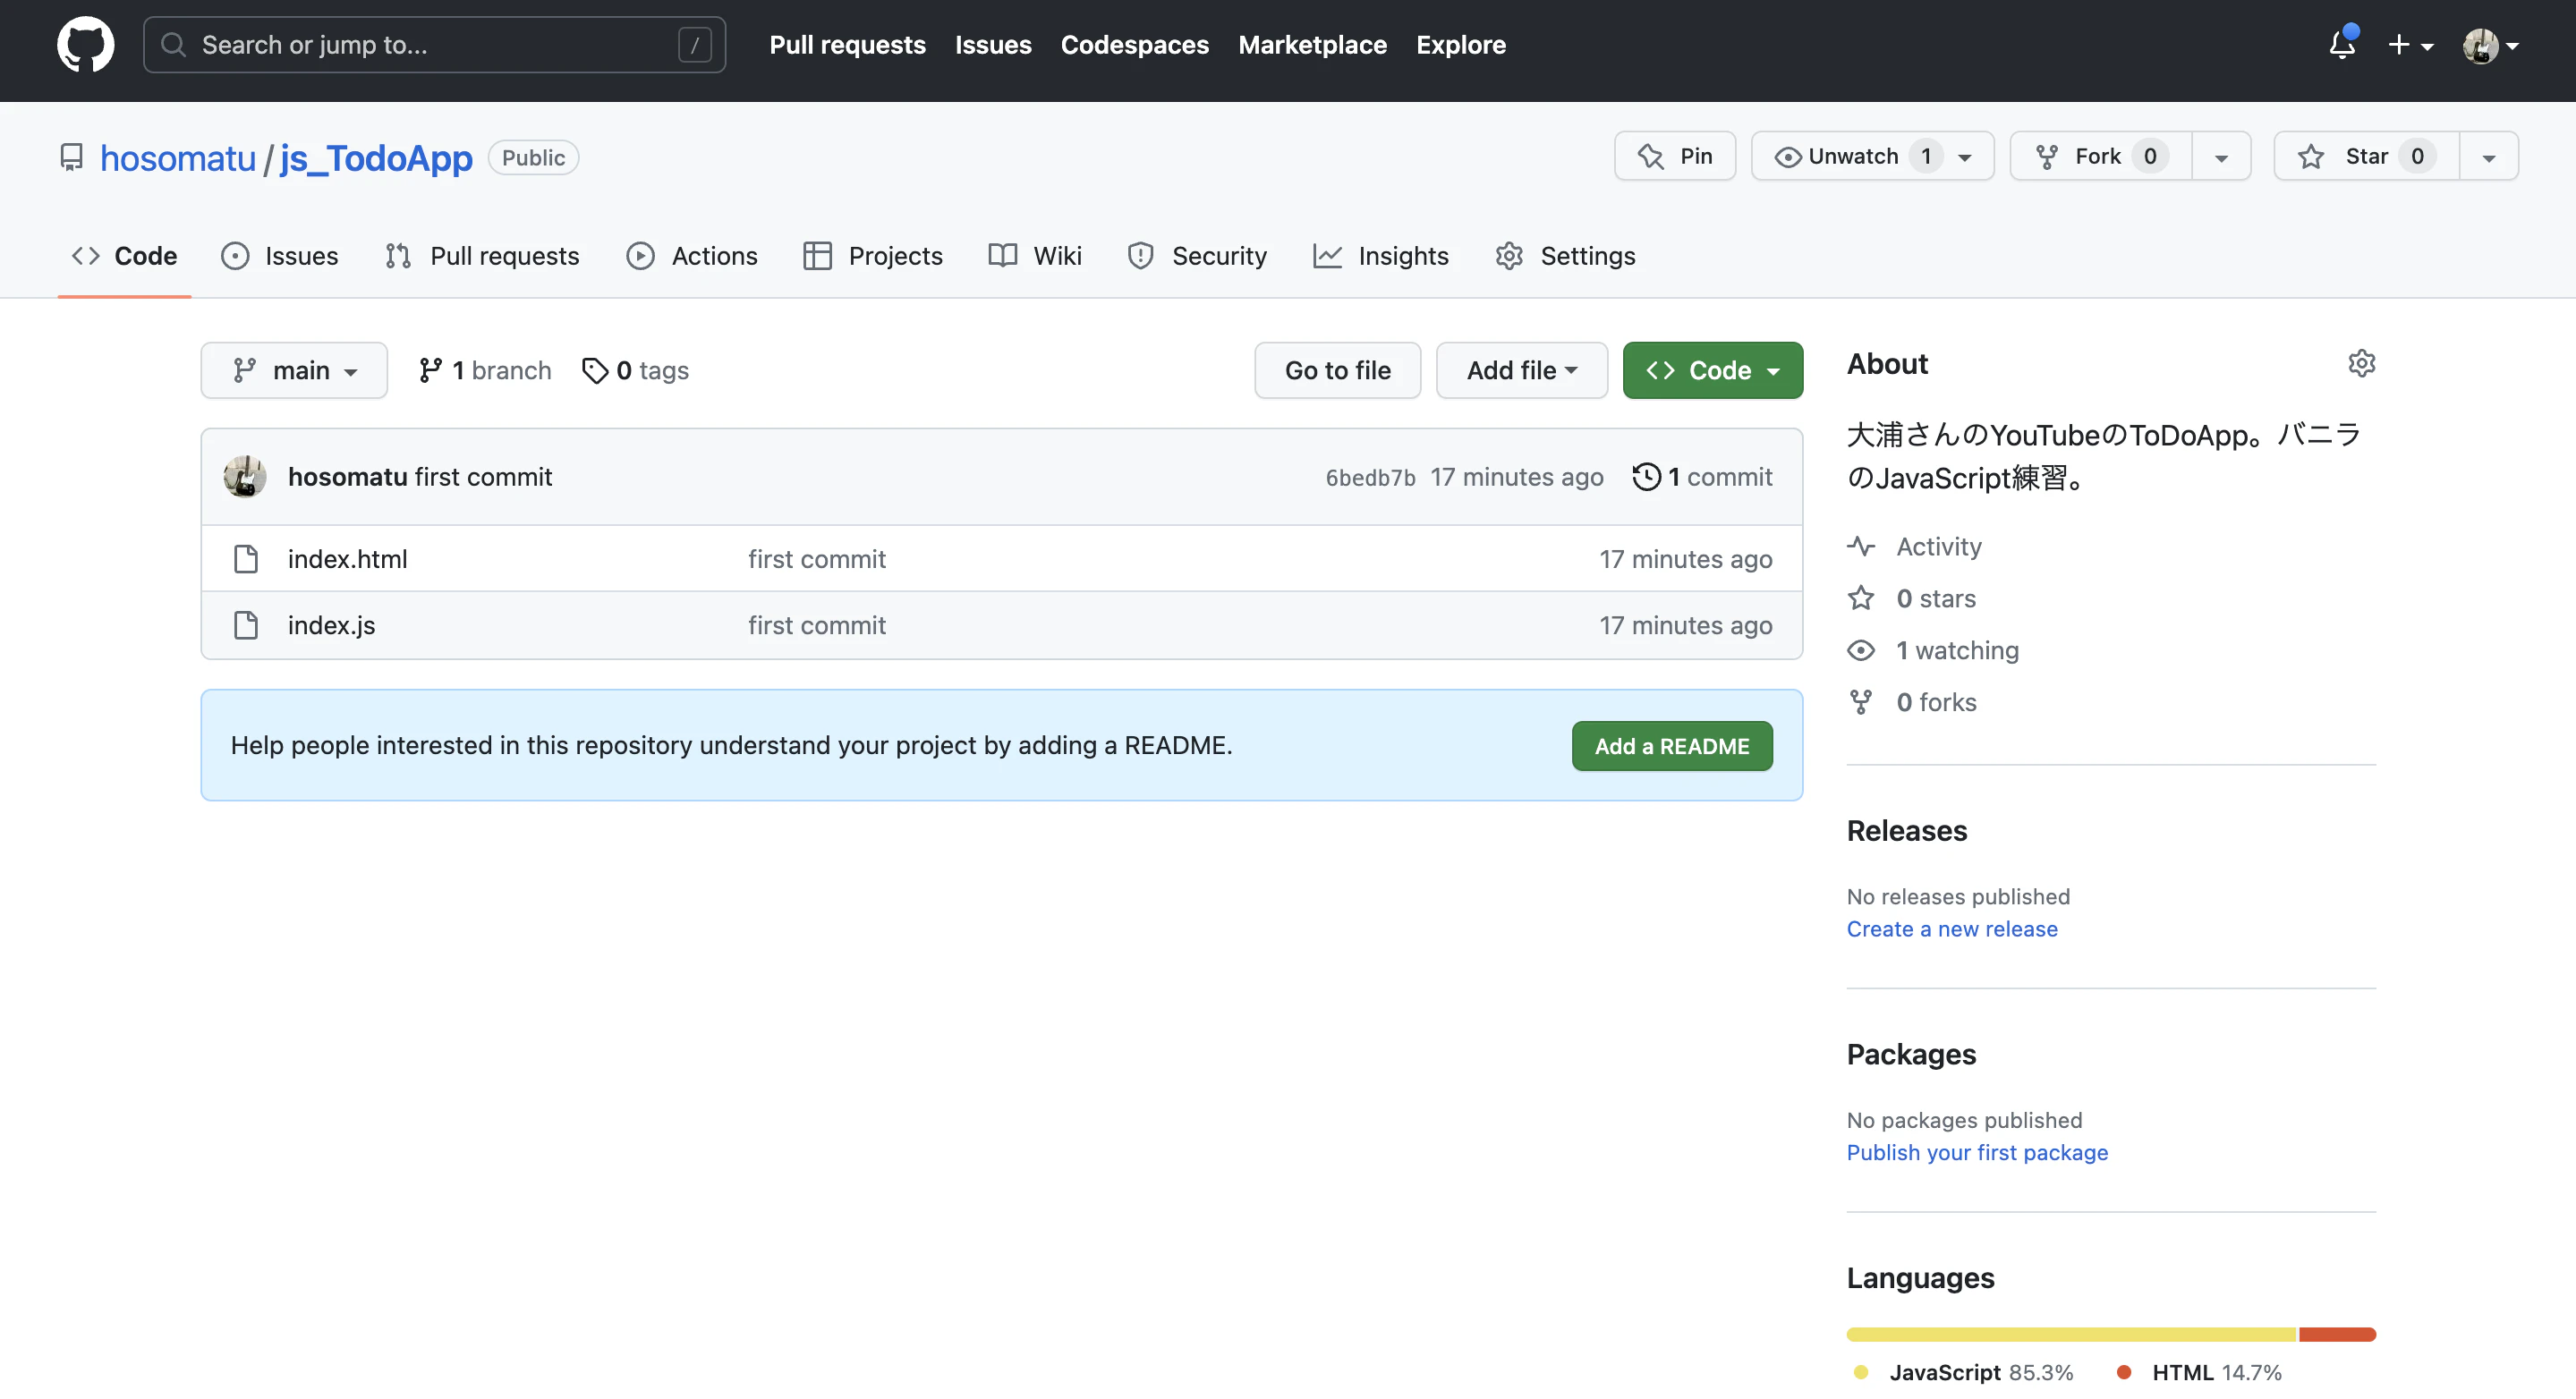The height and width of the screenshot is (1399, 2576).
Task: Click Publish your first package
Action: point(1977,1152)
